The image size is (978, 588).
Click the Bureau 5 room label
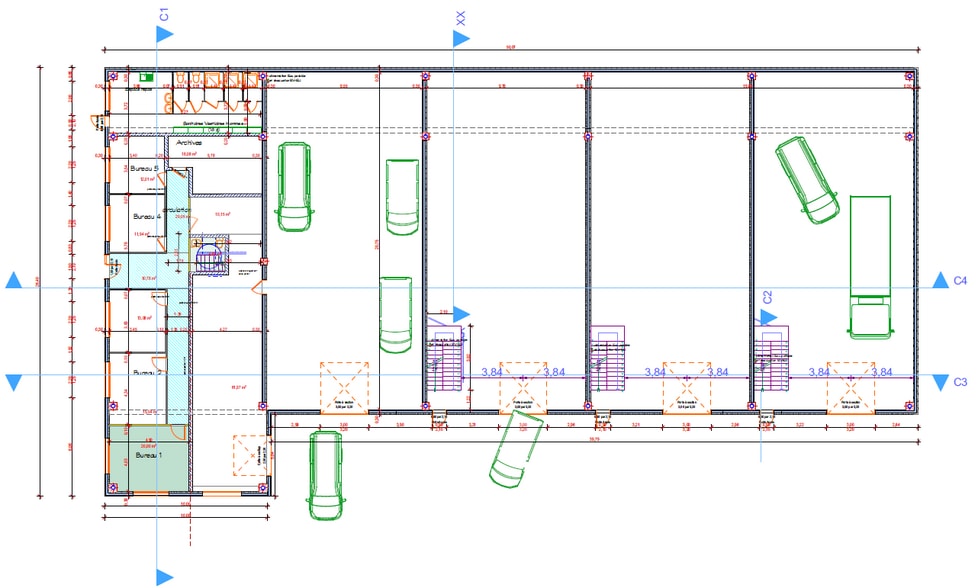pos(146,169)
